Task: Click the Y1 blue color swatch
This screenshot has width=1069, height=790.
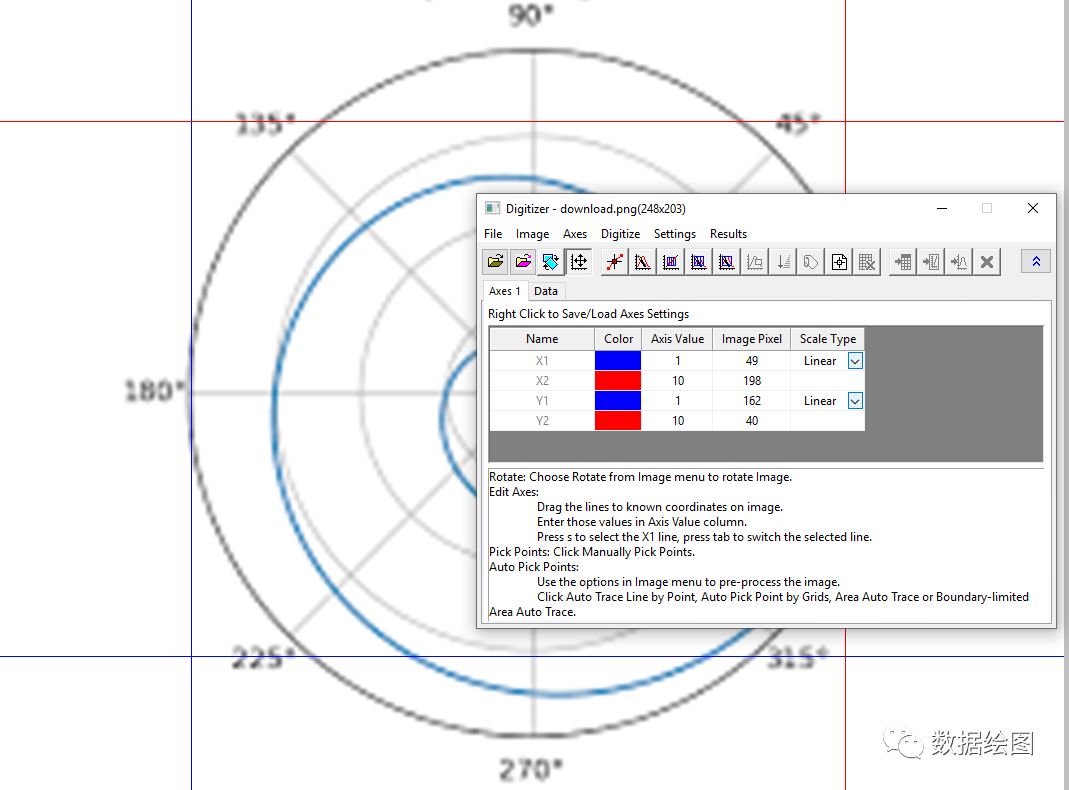Action: [618, 401]
